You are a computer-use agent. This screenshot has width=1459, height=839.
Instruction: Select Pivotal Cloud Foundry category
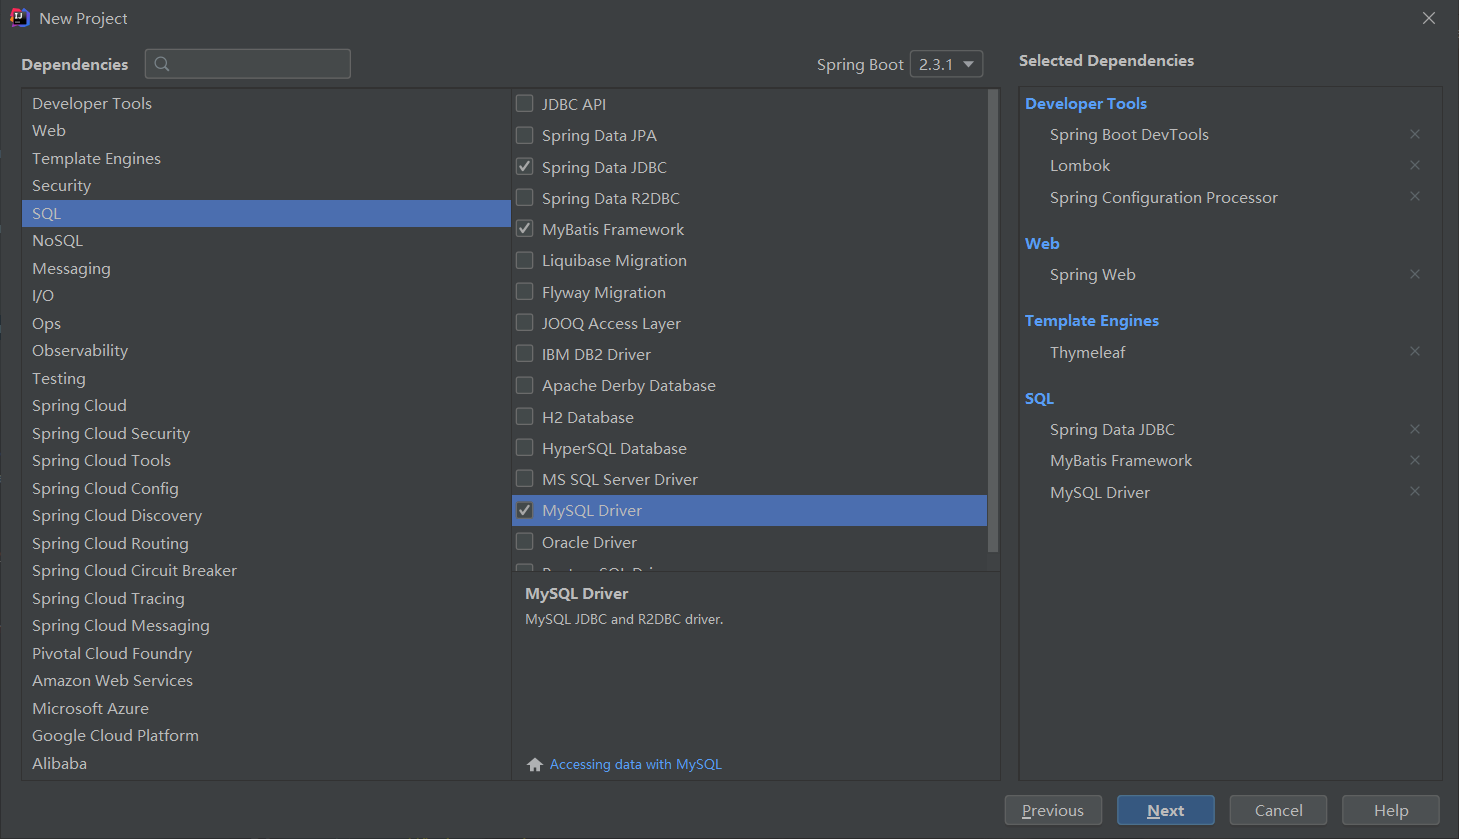point(266,653)
